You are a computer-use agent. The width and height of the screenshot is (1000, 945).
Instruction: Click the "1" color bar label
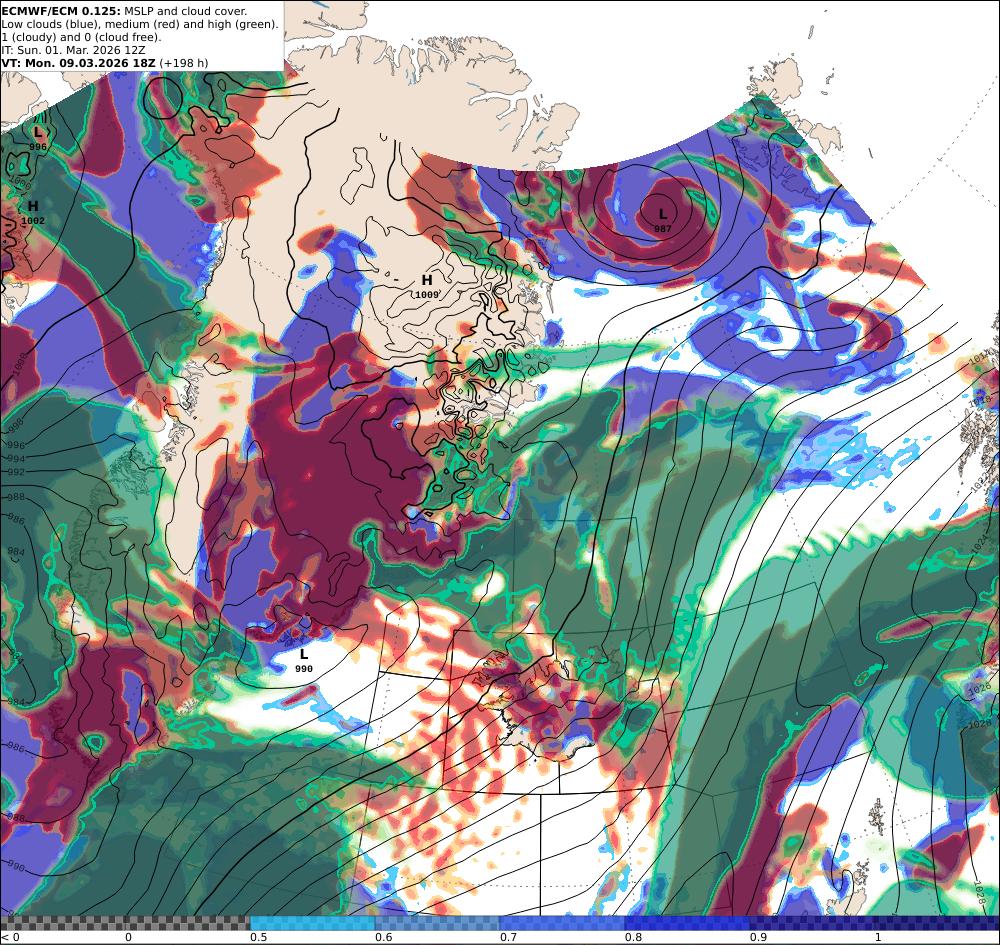(x=878, y=937)
